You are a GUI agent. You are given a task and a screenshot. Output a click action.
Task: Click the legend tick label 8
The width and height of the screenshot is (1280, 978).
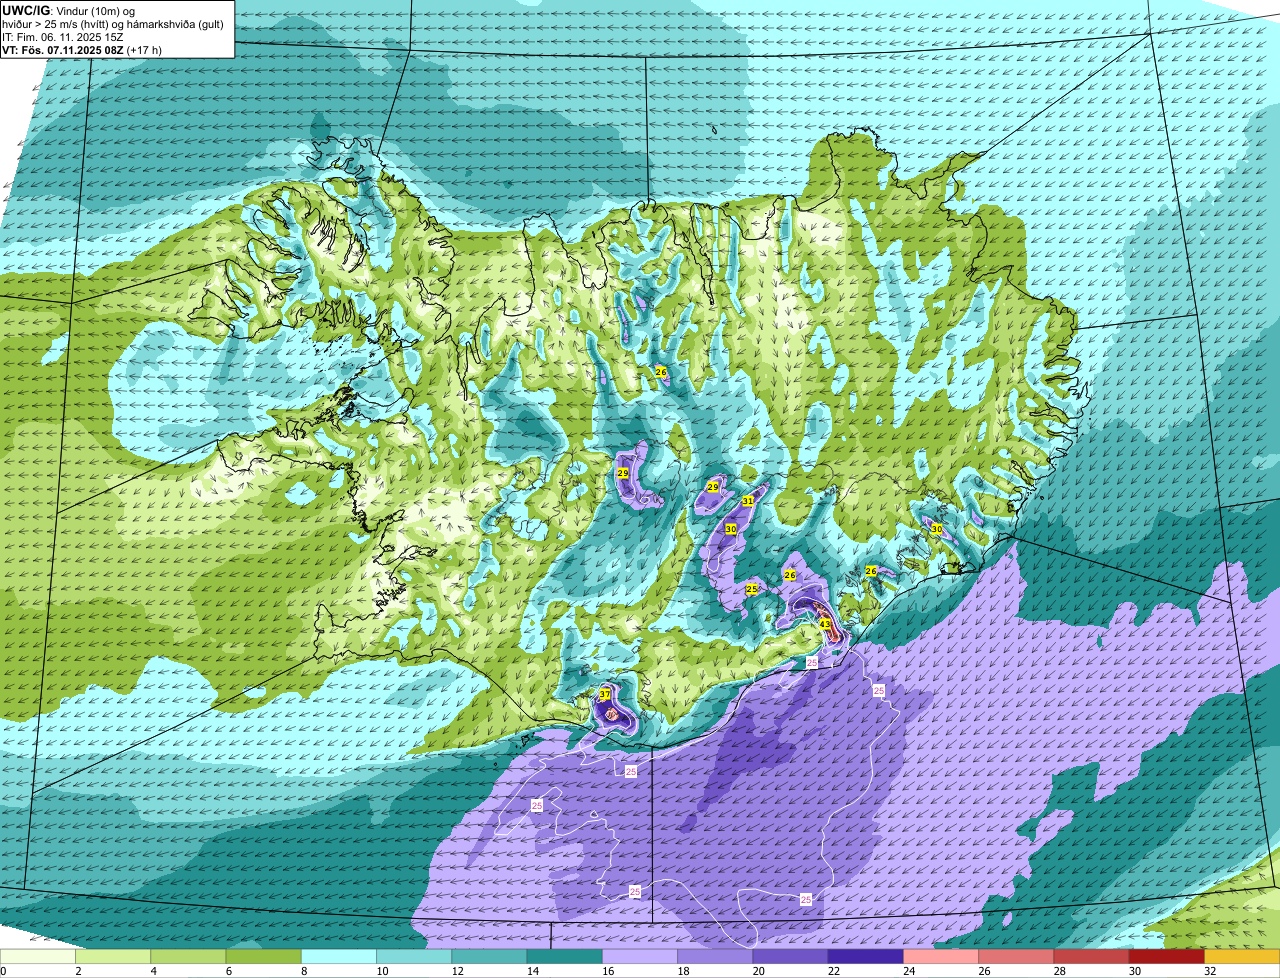click(x=304, y=971)
